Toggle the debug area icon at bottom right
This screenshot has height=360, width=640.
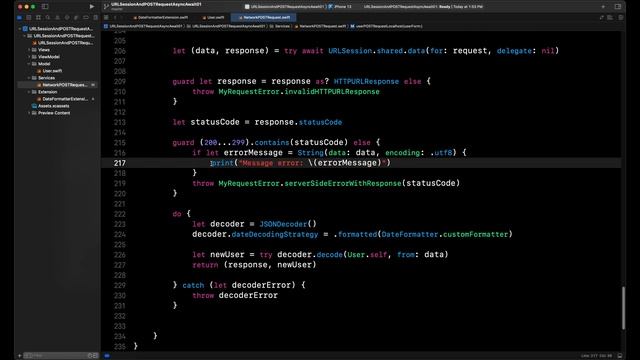point(620,356)
